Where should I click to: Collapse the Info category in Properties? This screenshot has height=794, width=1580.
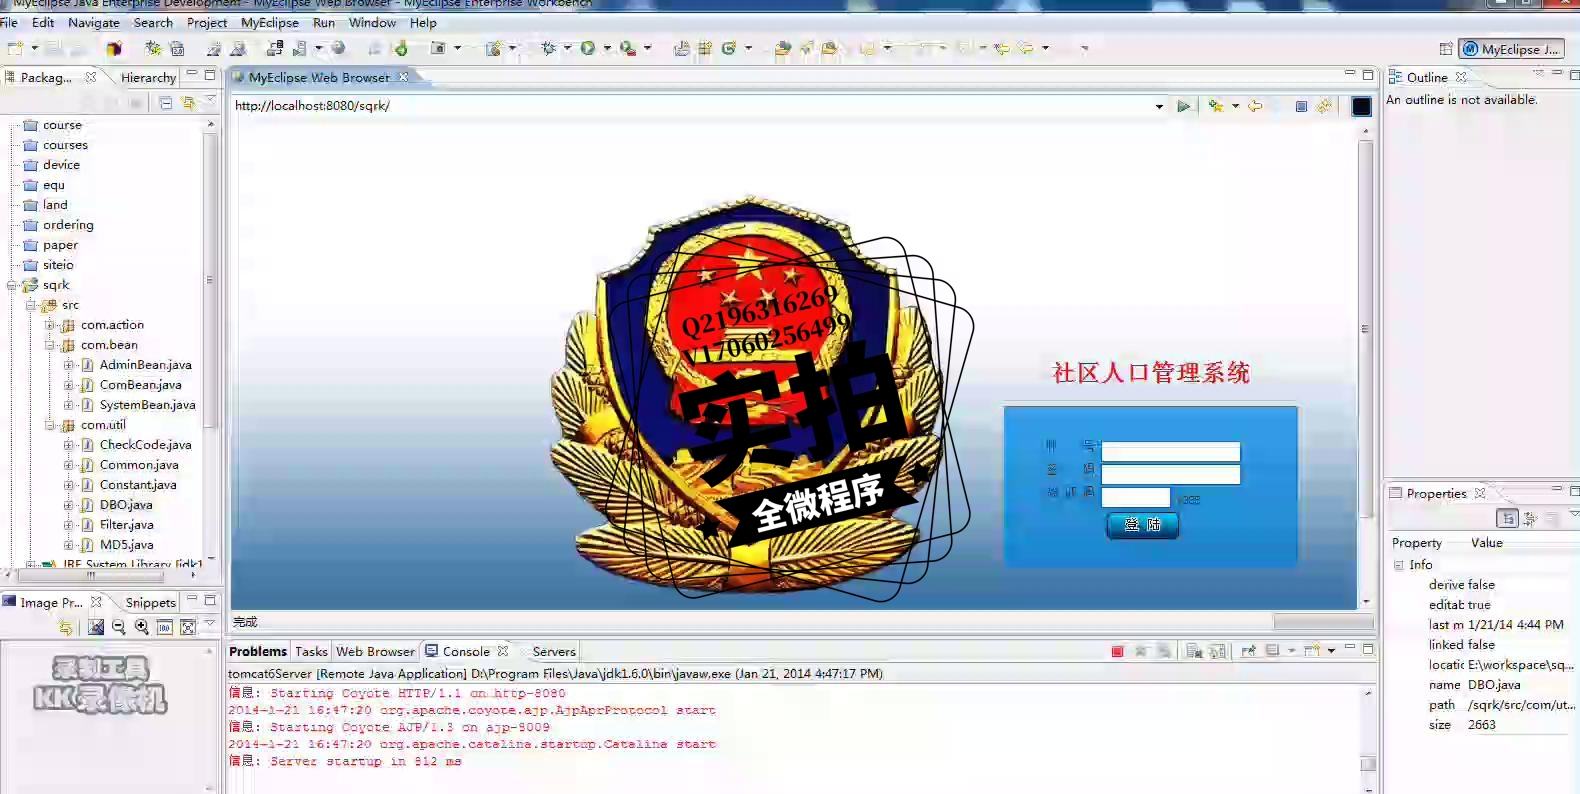tap(1399, 565)
